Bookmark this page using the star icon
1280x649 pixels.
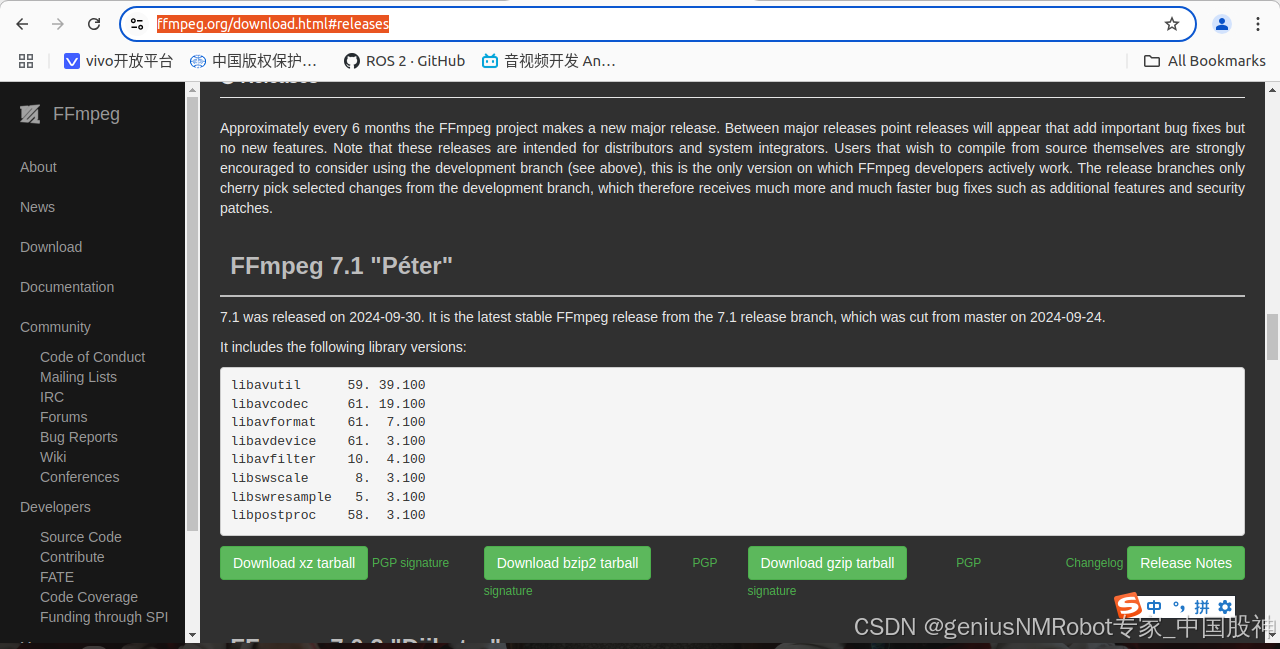pos(1171,23)
